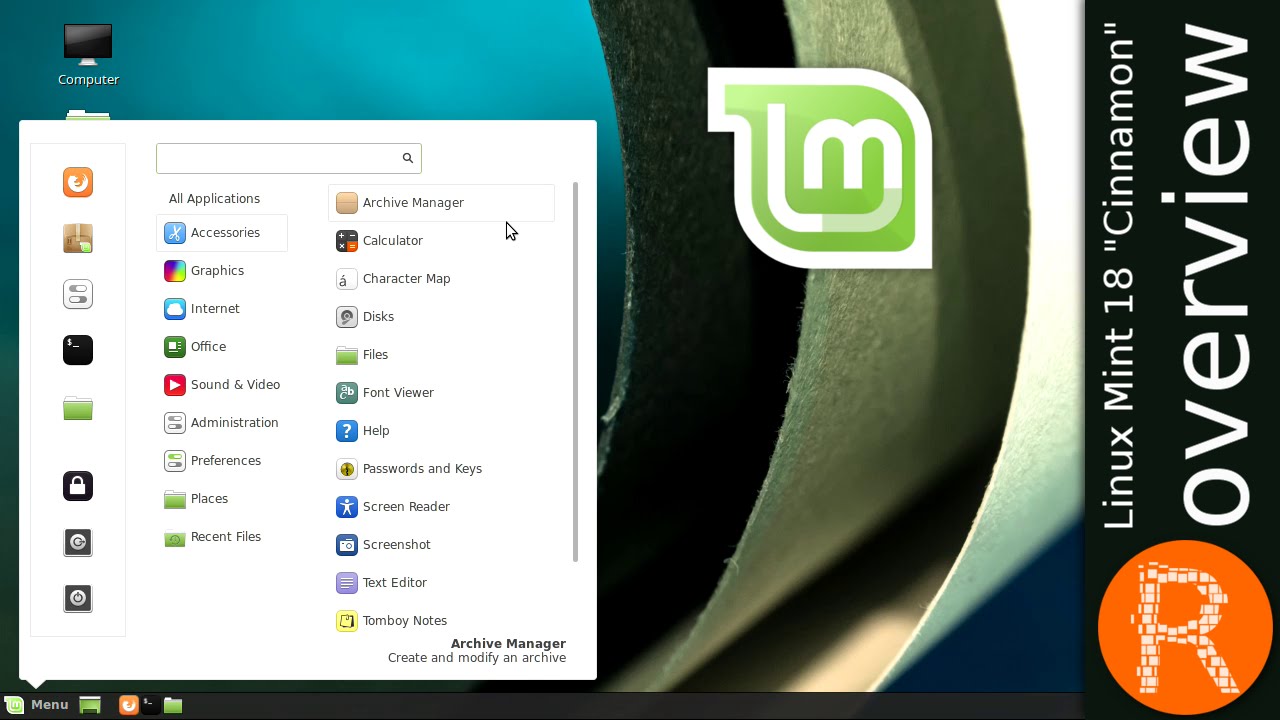Open the Computer desktop icon
Image resolution: width=1280 pixels, height=720 pixels.
[88, 54]
